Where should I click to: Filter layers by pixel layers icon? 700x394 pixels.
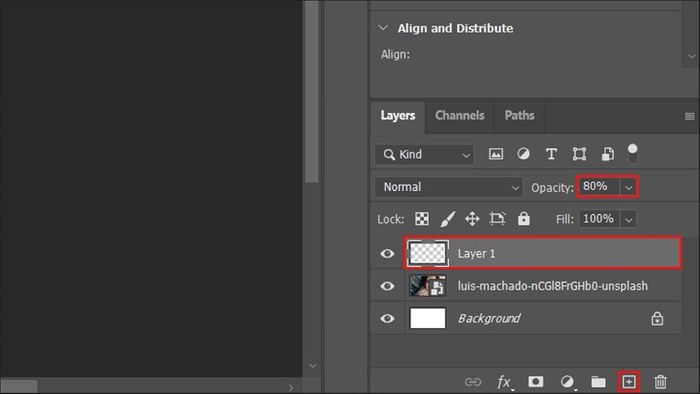point(496,154)
